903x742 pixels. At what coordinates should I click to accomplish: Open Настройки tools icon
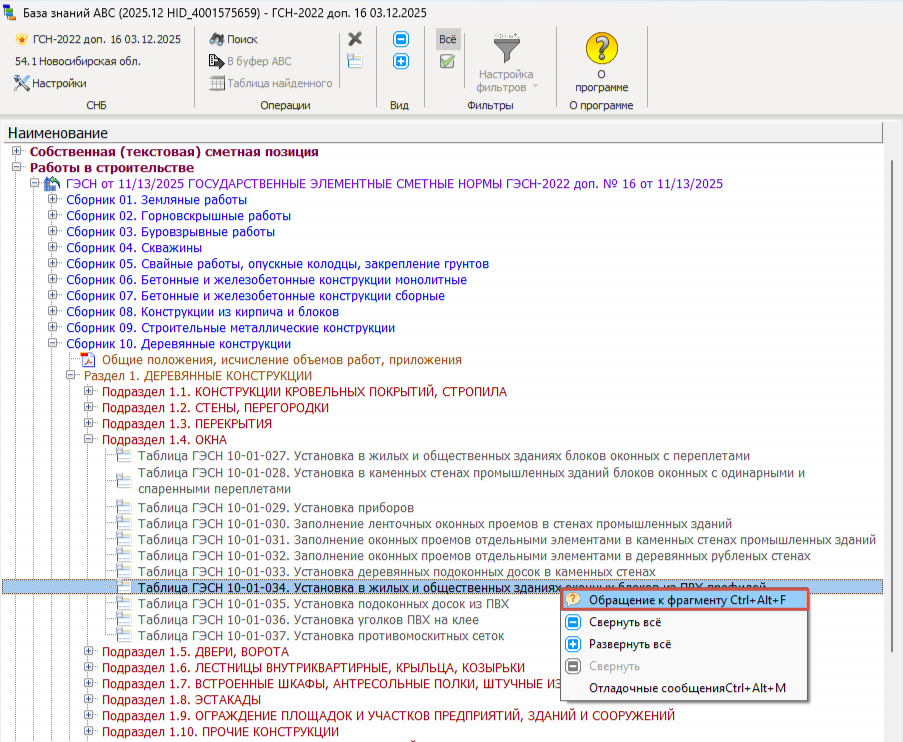click(21, 83)
